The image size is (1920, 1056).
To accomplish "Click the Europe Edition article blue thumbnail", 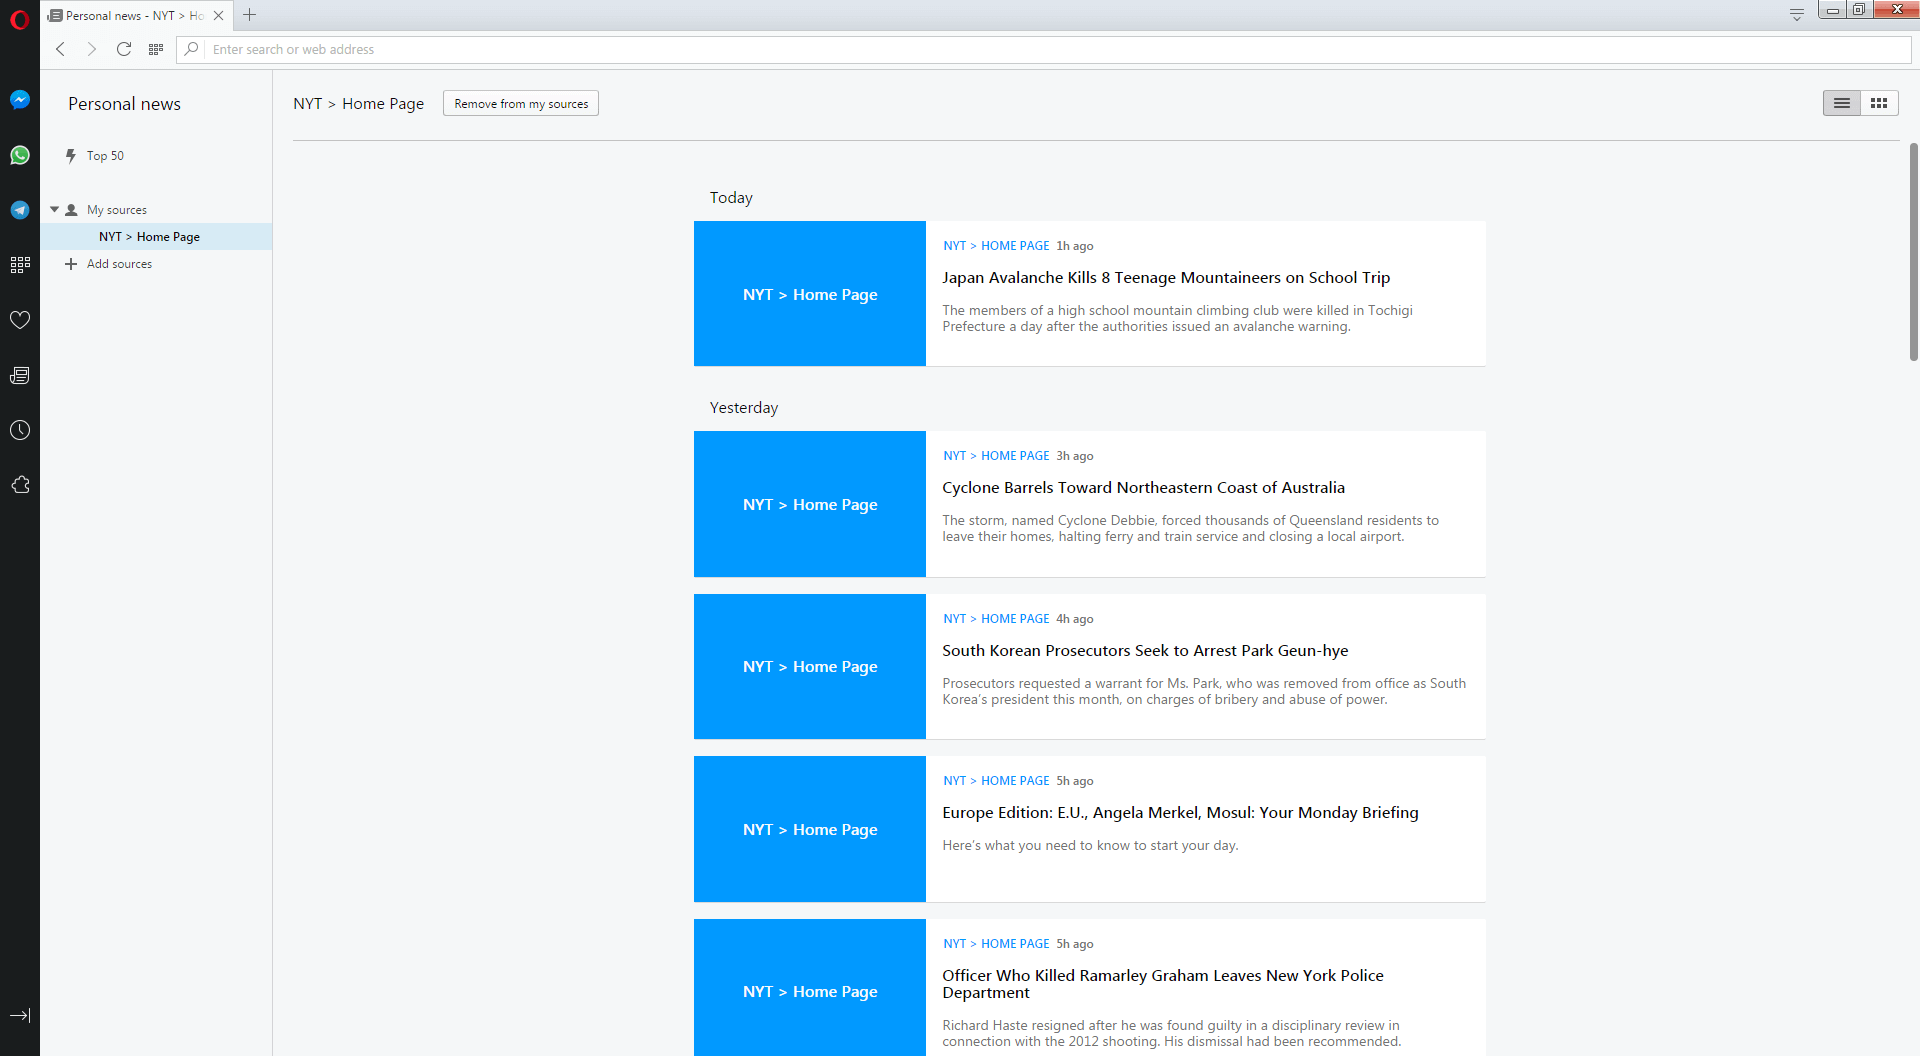I will pos(810,829).
